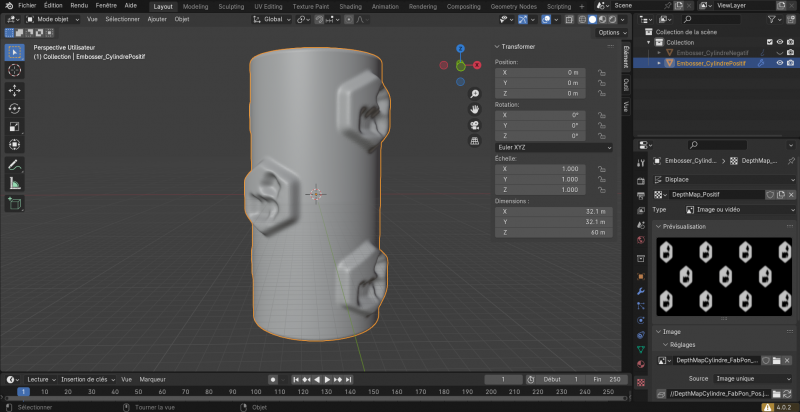
Task: Activate the Rotate tool
Action: (15, 108)
